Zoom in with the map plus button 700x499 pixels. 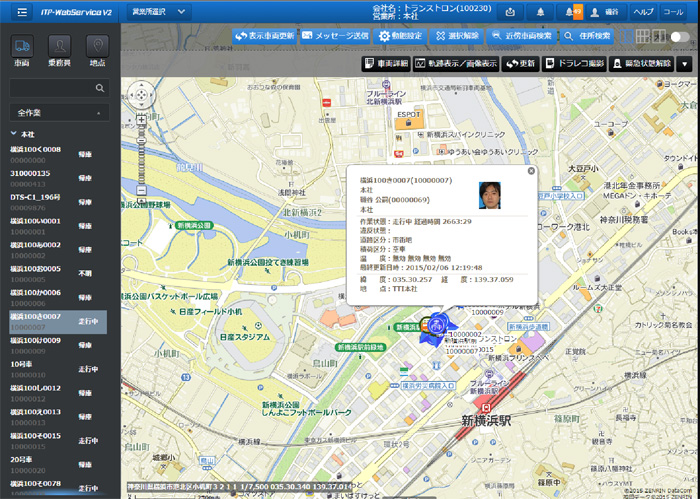pyautogui.click(x=141, y=119)
